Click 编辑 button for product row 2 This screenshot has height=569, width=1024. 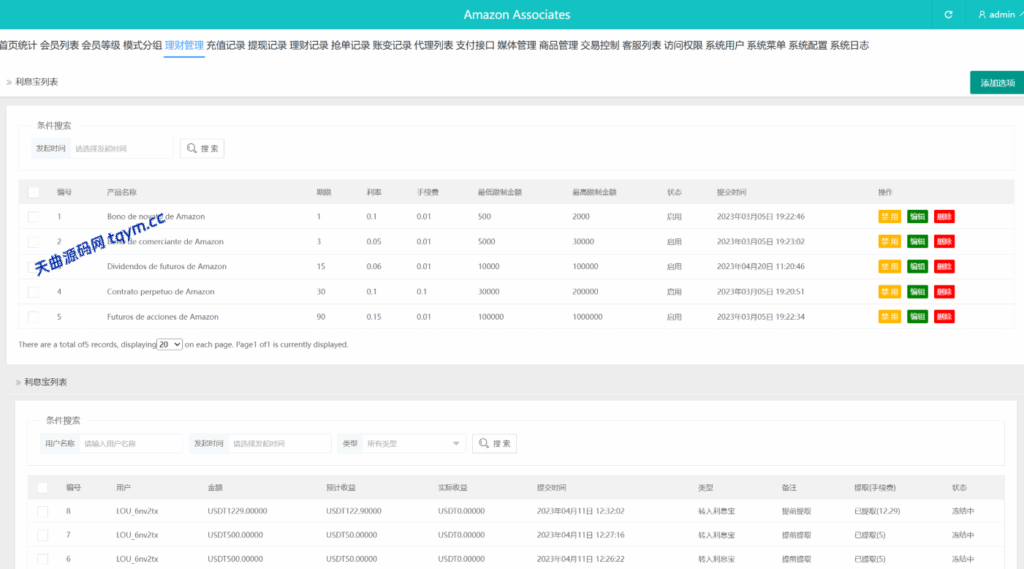pyautogui.click(x=918, y=242)
